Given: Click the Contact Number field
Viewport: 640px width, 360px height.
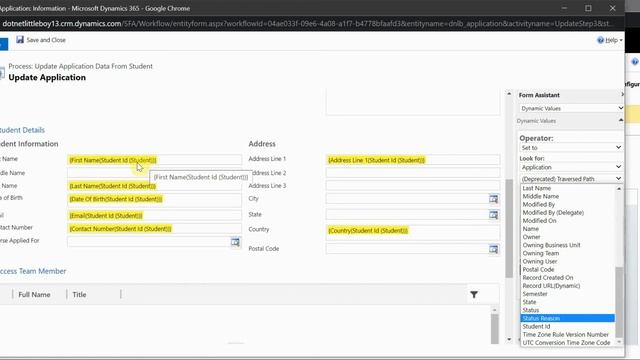Looking at the screenshot, I should 154,229.
